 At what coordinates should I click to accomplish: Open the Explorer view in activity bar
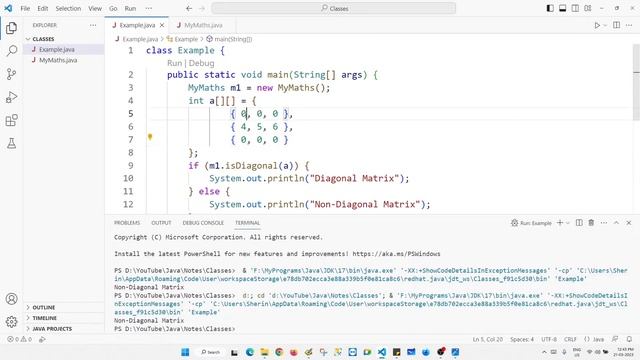(x=11, y=28)
